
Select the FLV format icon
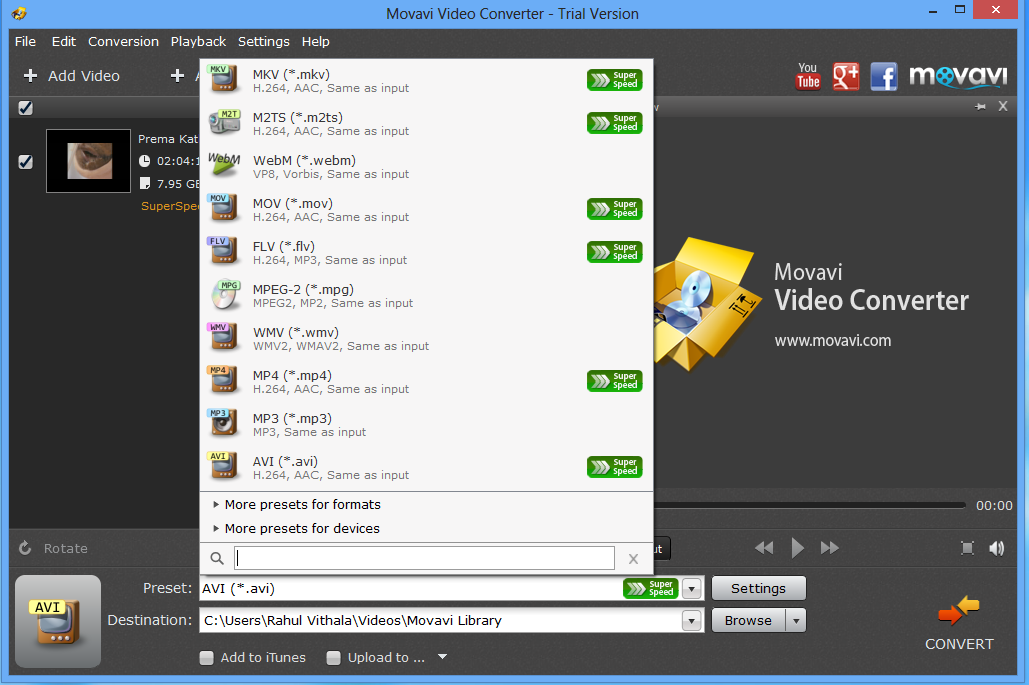click(223, 251)
